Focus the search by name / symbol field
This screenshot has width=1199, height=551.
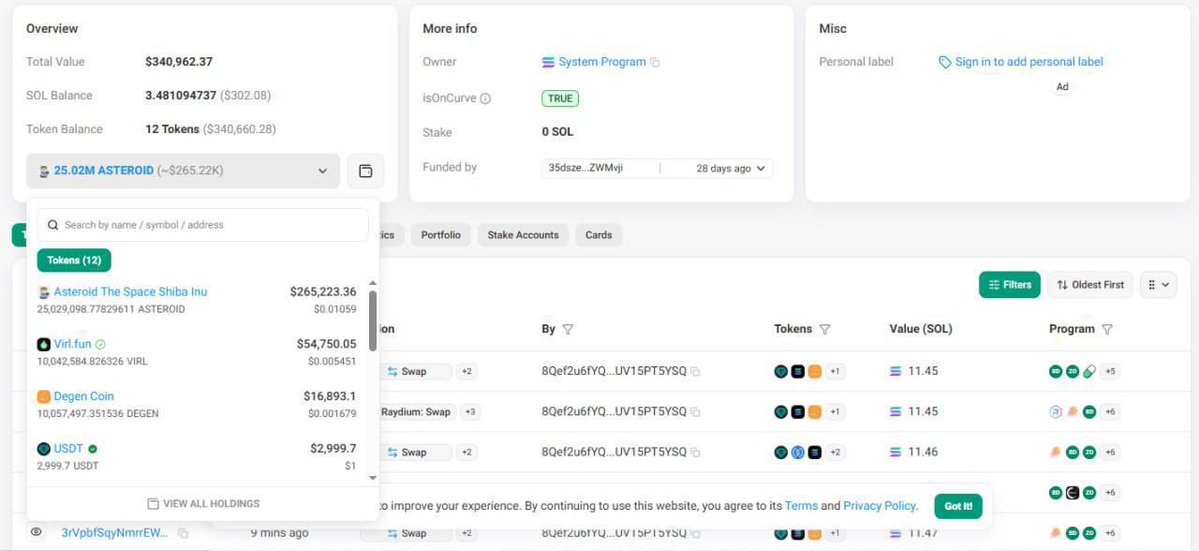coord(203,225)
